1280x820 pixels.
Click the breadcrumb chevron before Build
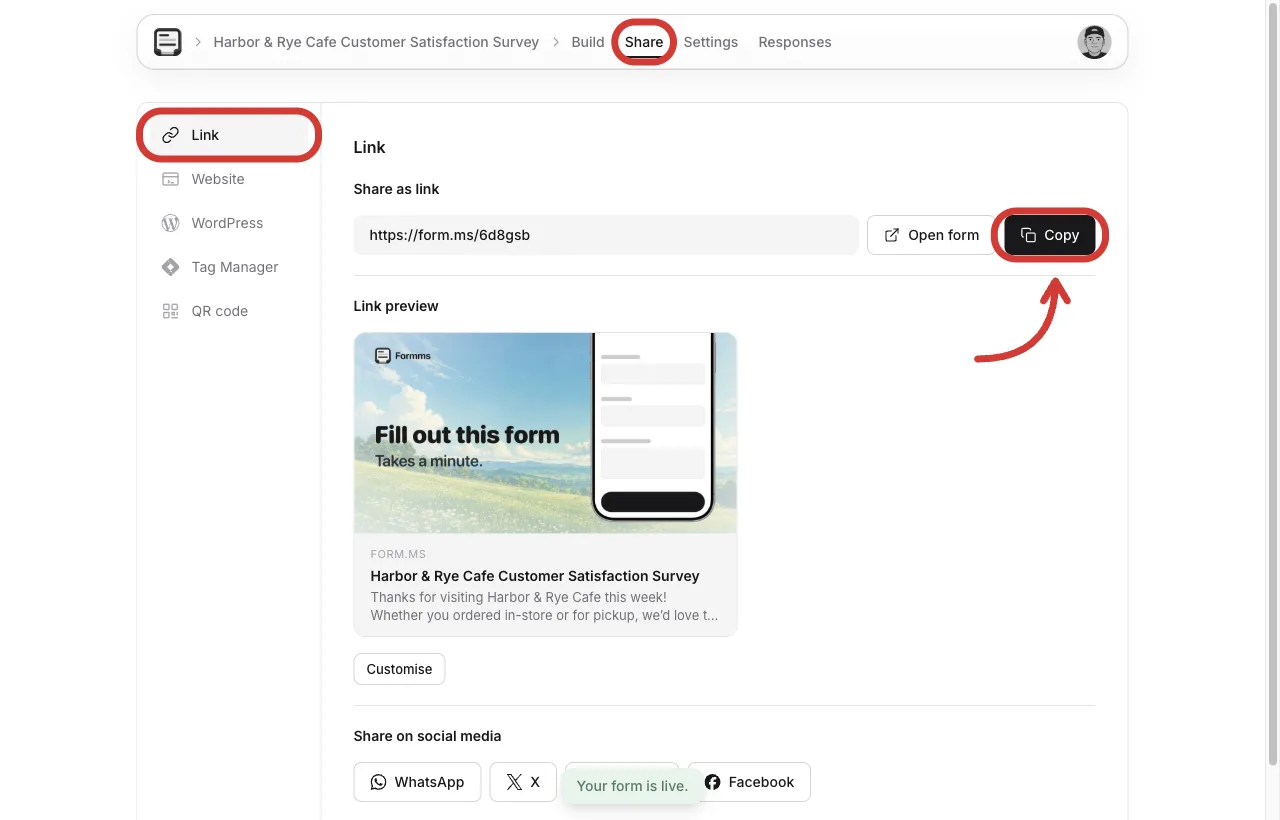[x=556, y=42]
